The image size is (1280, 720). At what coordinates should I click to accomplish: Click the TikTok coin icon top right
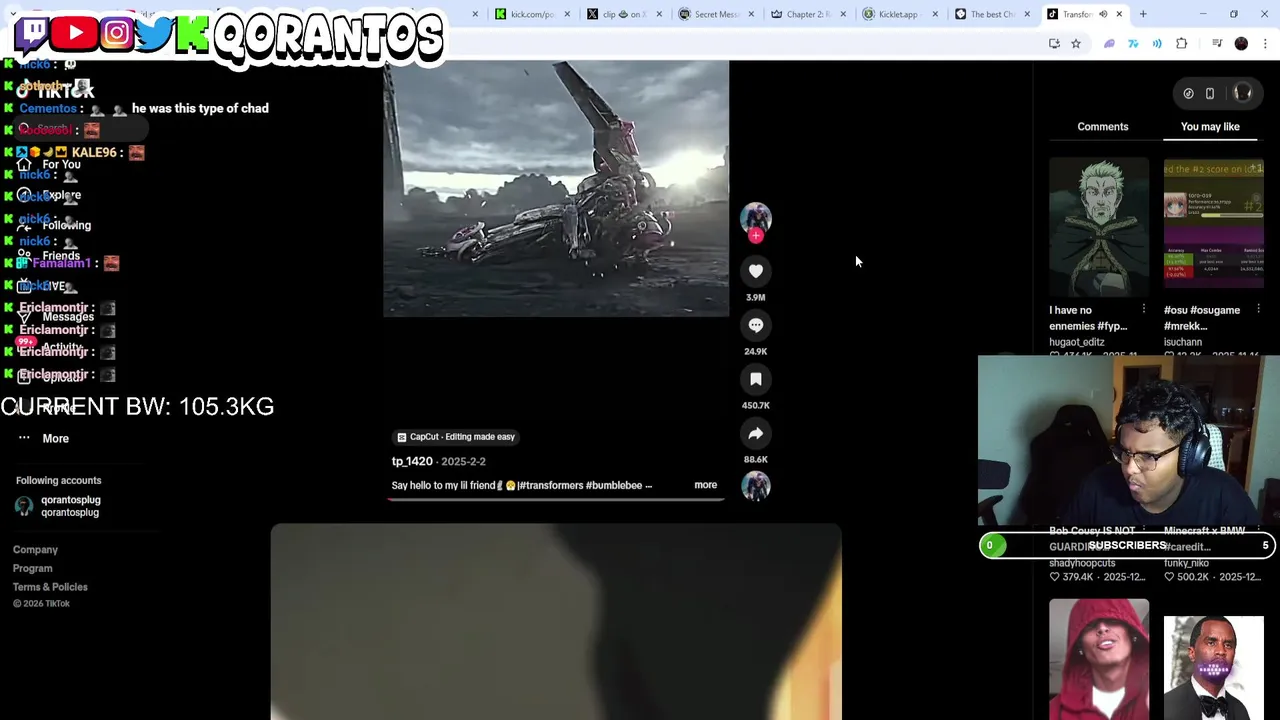pyautogui.click(x=1188, y=93)
